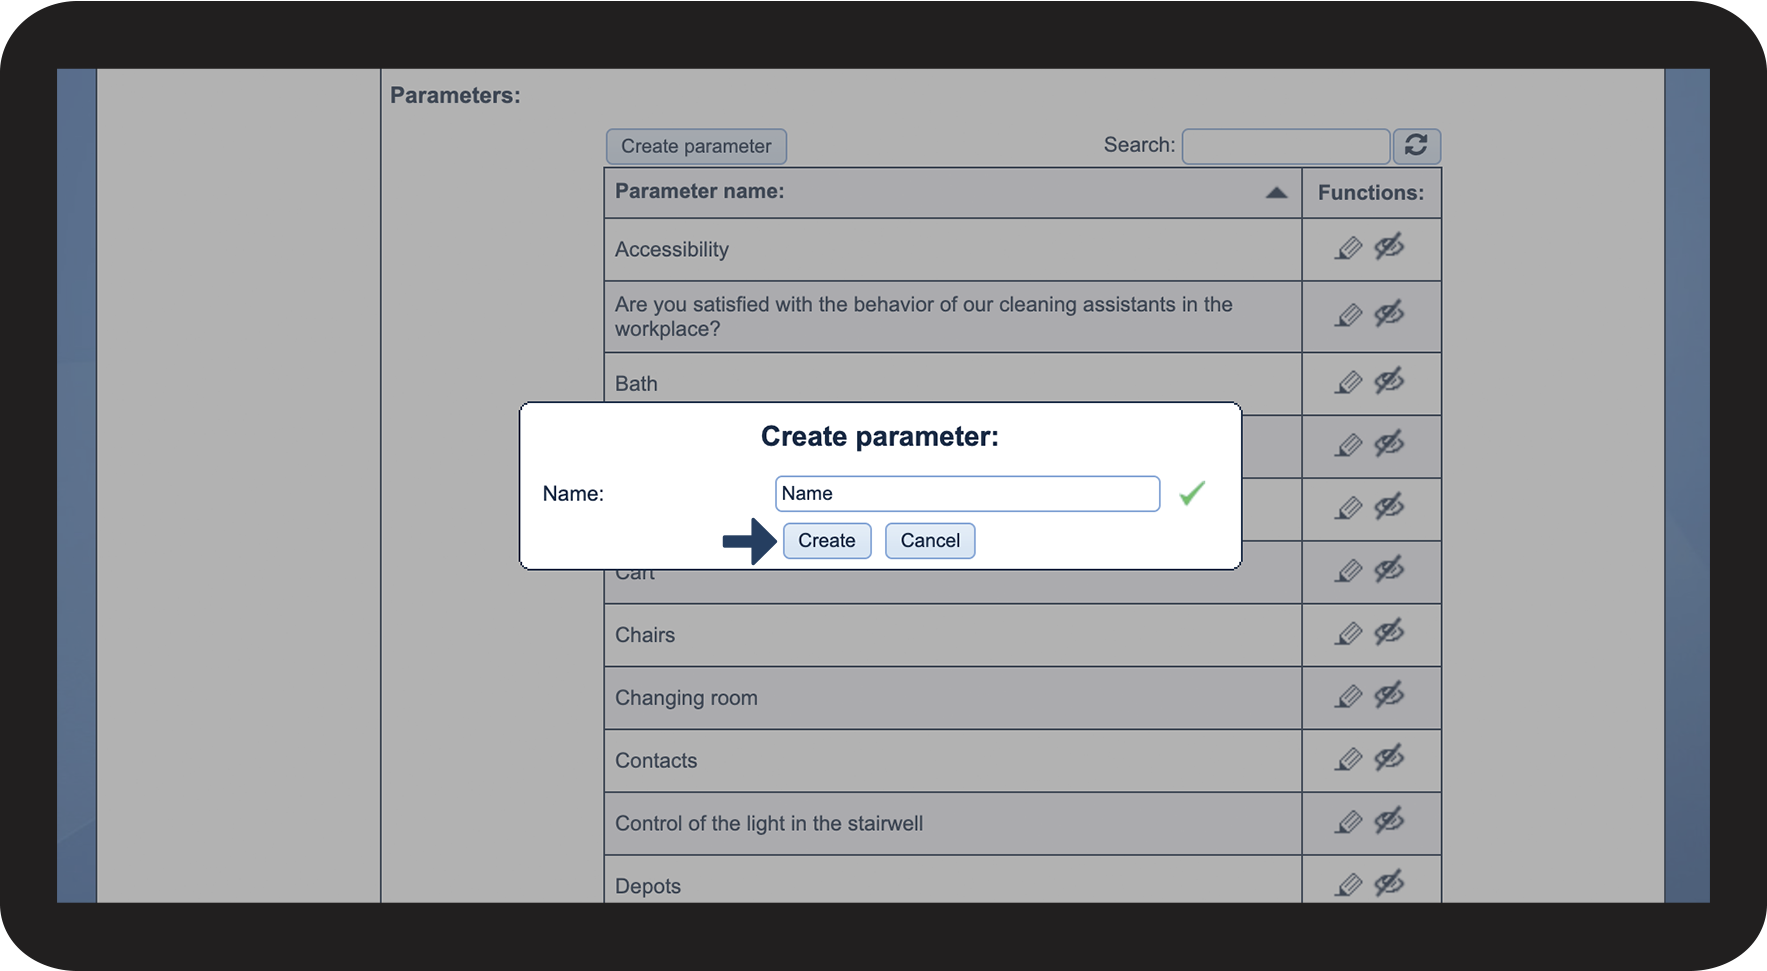The image size is (1767, 971).
Task: Hide the Accessibility parameter
Action: tap(1389, 246)
